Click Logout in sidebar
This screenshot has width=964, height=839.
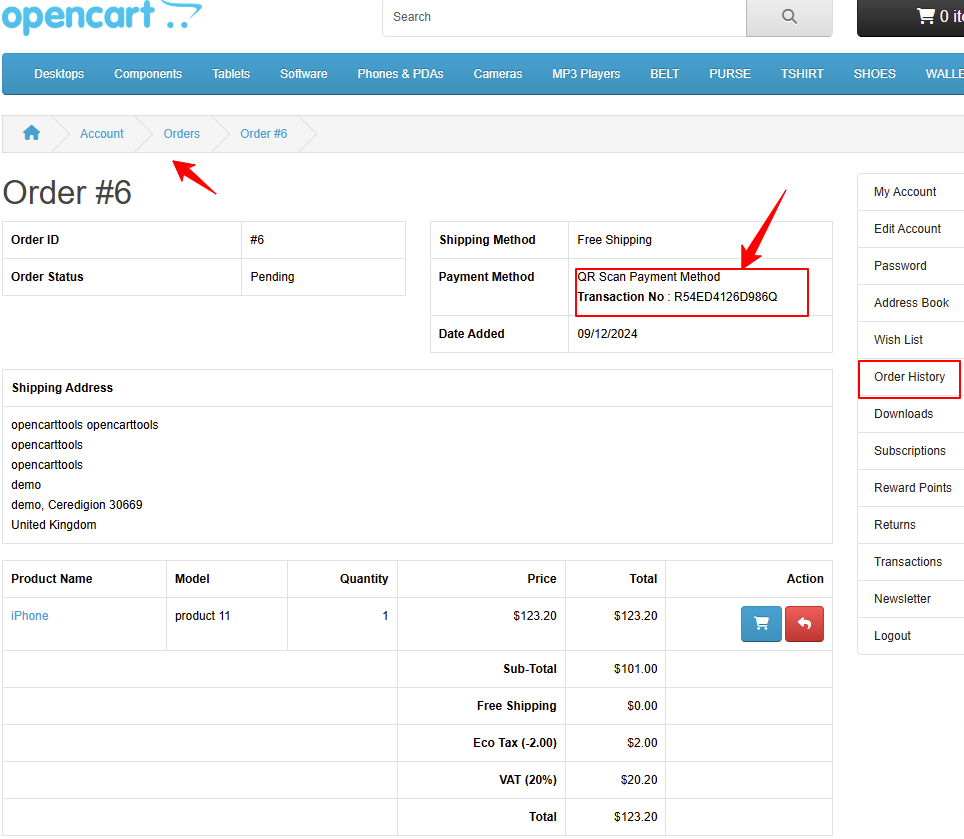tap(911, 636)
